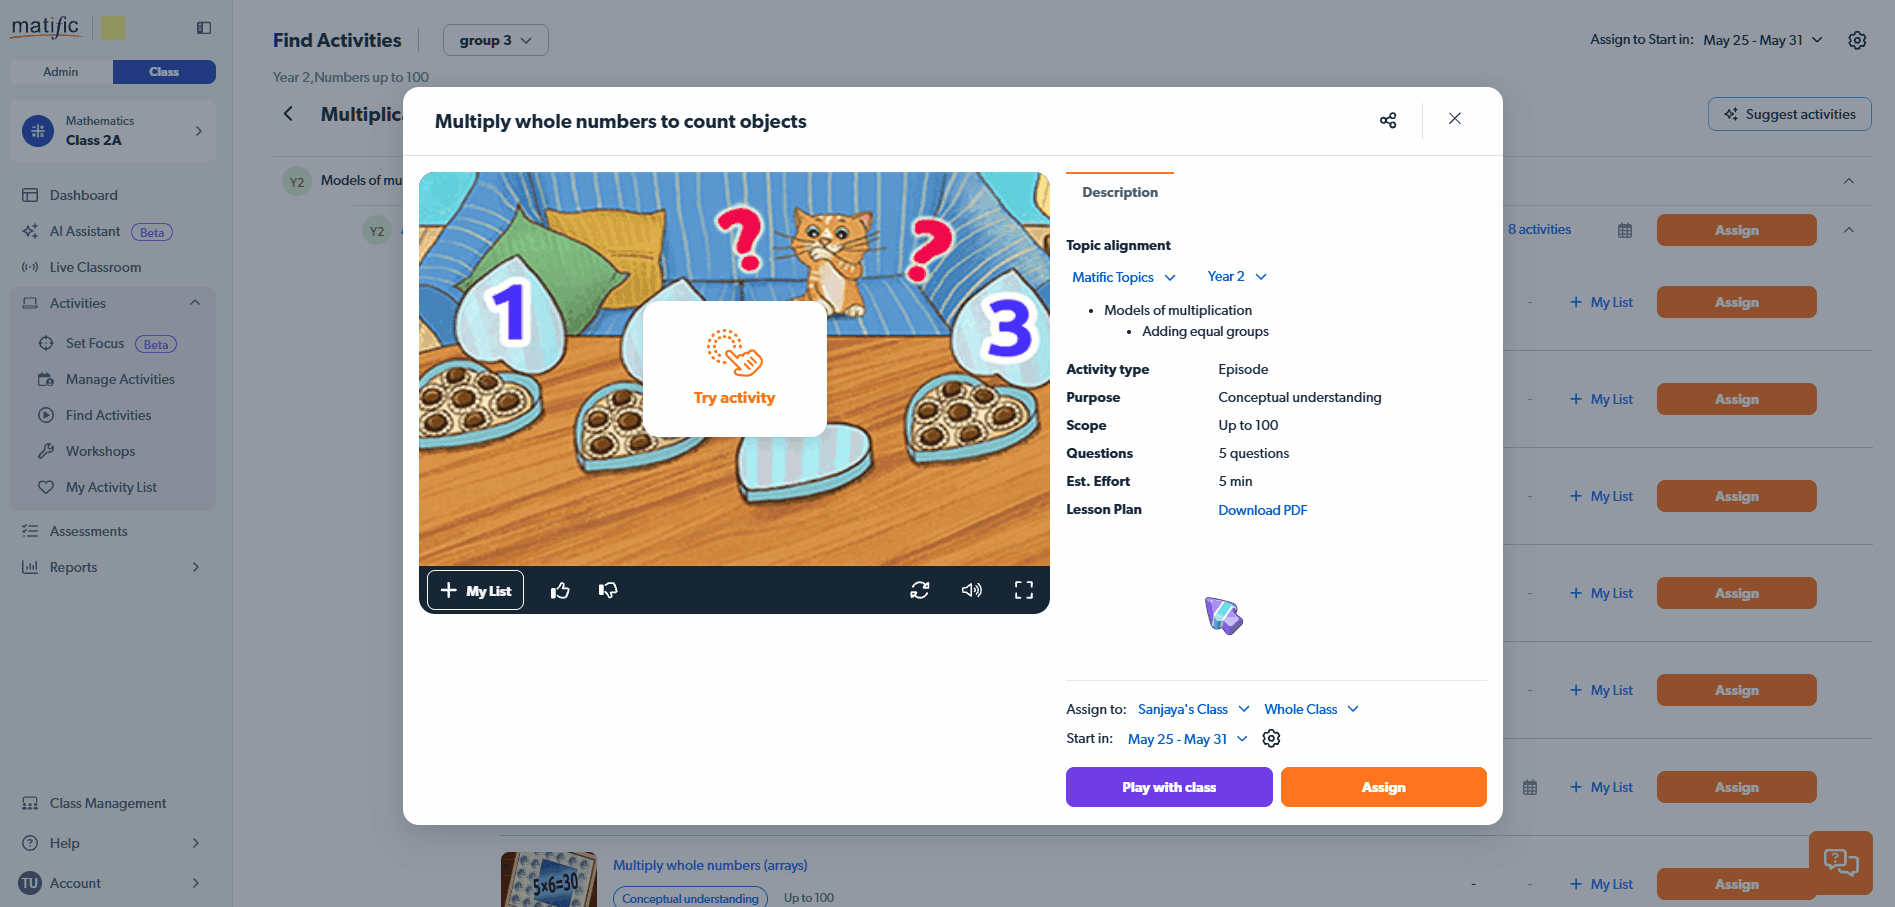Click the Y2 badge next to Models of multiplication
Viewport: 1895px width, 907px height.
point(297,181)
